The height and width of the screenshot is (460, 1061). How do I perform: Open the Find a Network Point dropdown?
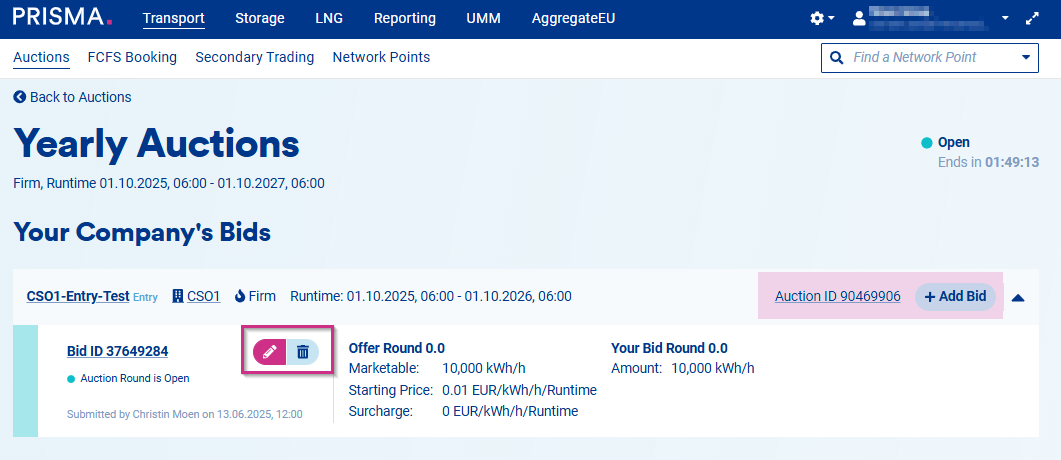(1025, 58)
